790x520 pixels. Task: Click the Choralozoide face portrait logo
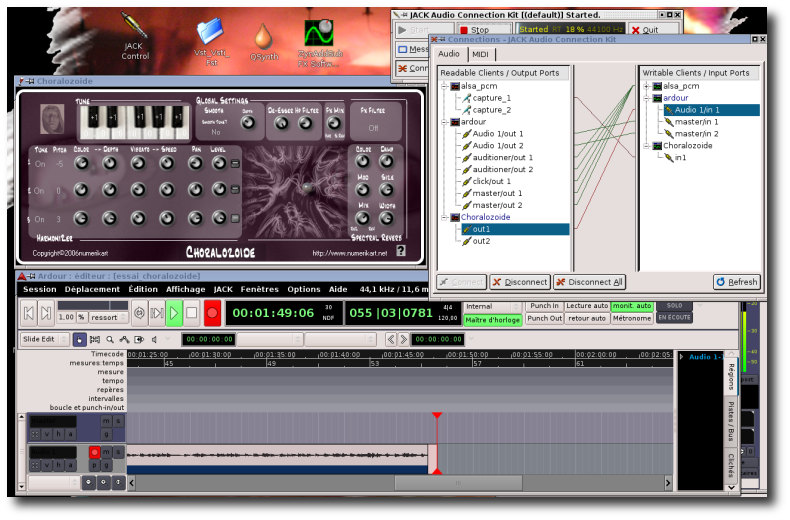pyautogui.click(x=52, y=118)
